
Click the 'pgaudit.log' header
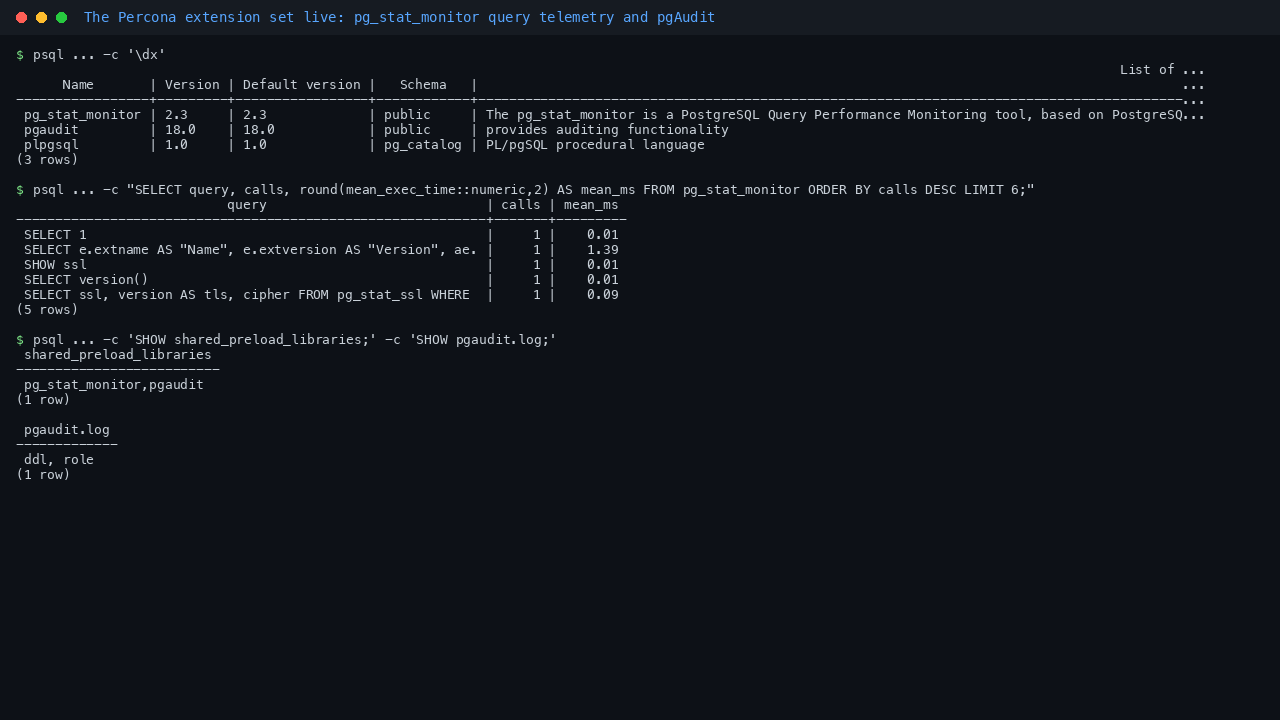(x=67, y=430)
